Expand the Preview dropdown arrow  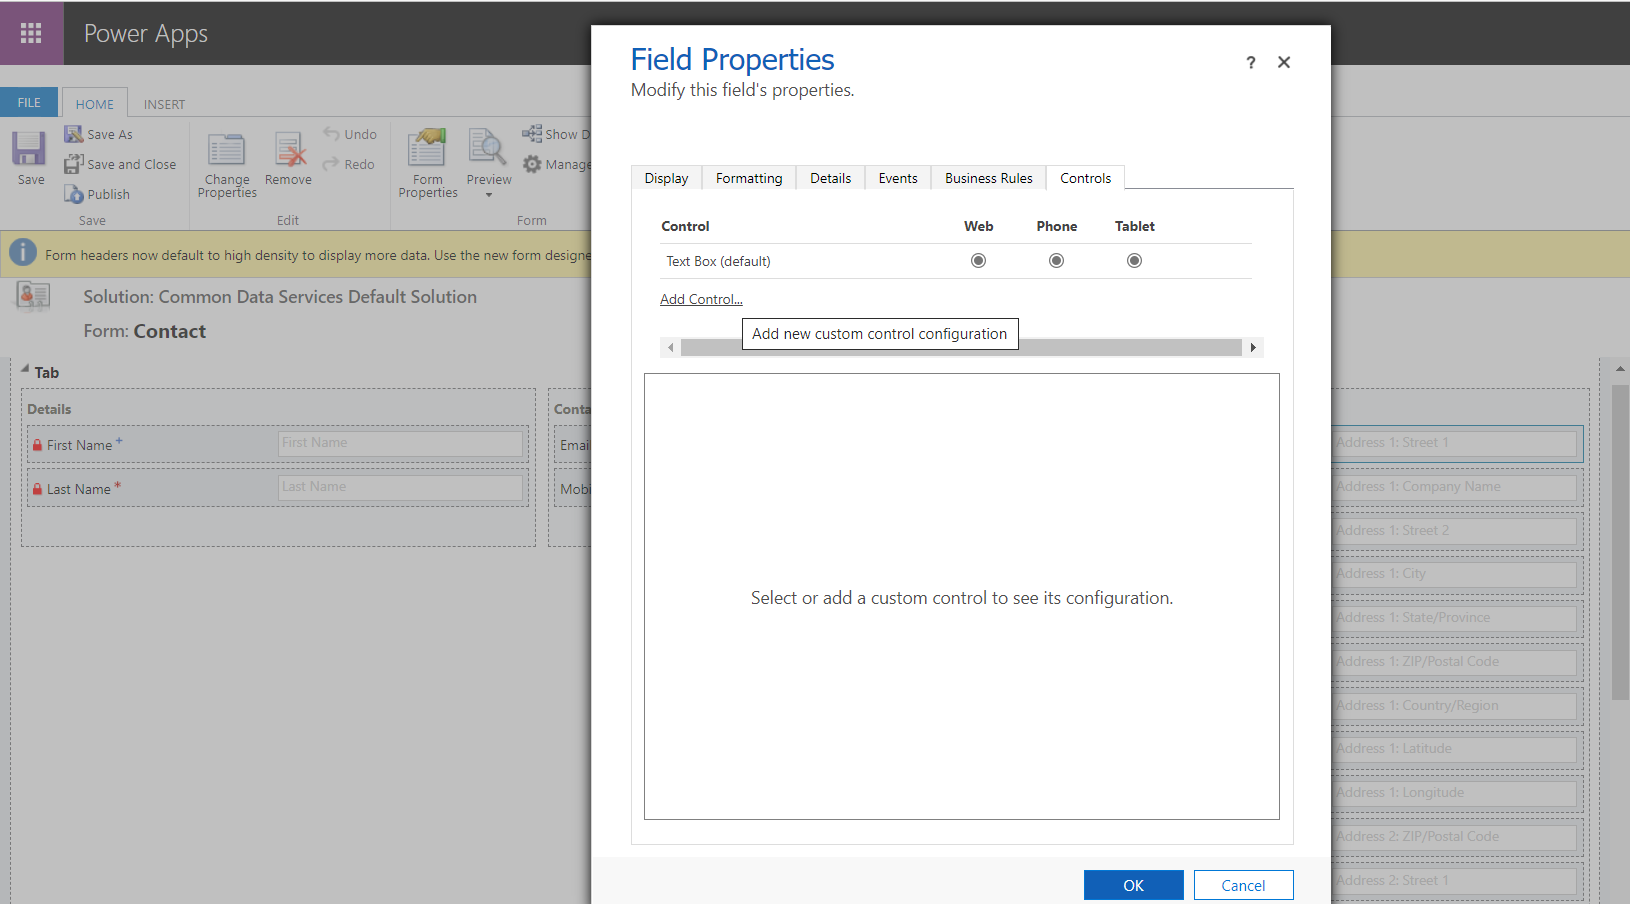tap(489, 195)
